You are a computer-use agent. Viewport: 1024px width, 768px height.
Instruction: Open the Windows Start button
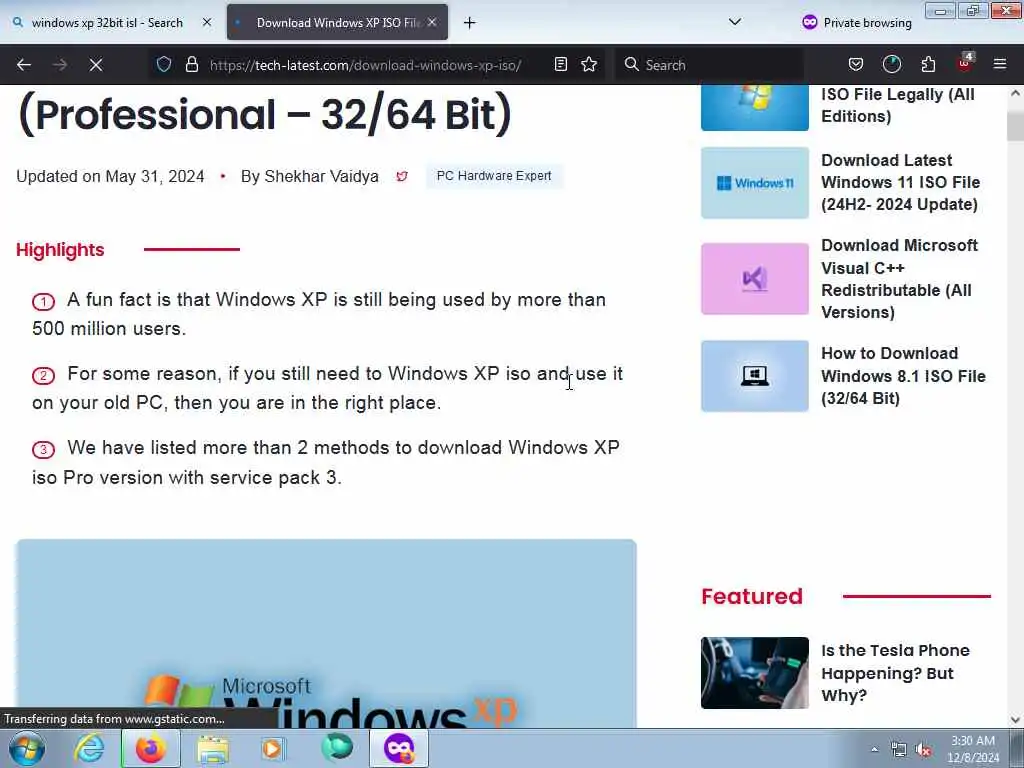tap(27, 748)
